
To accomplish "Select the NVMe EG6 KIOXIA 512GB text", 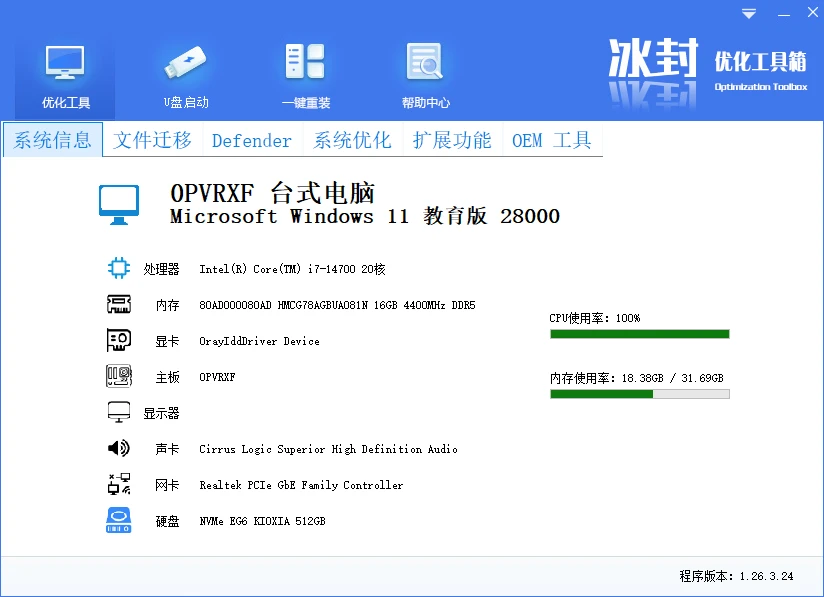I will (262, 521).
